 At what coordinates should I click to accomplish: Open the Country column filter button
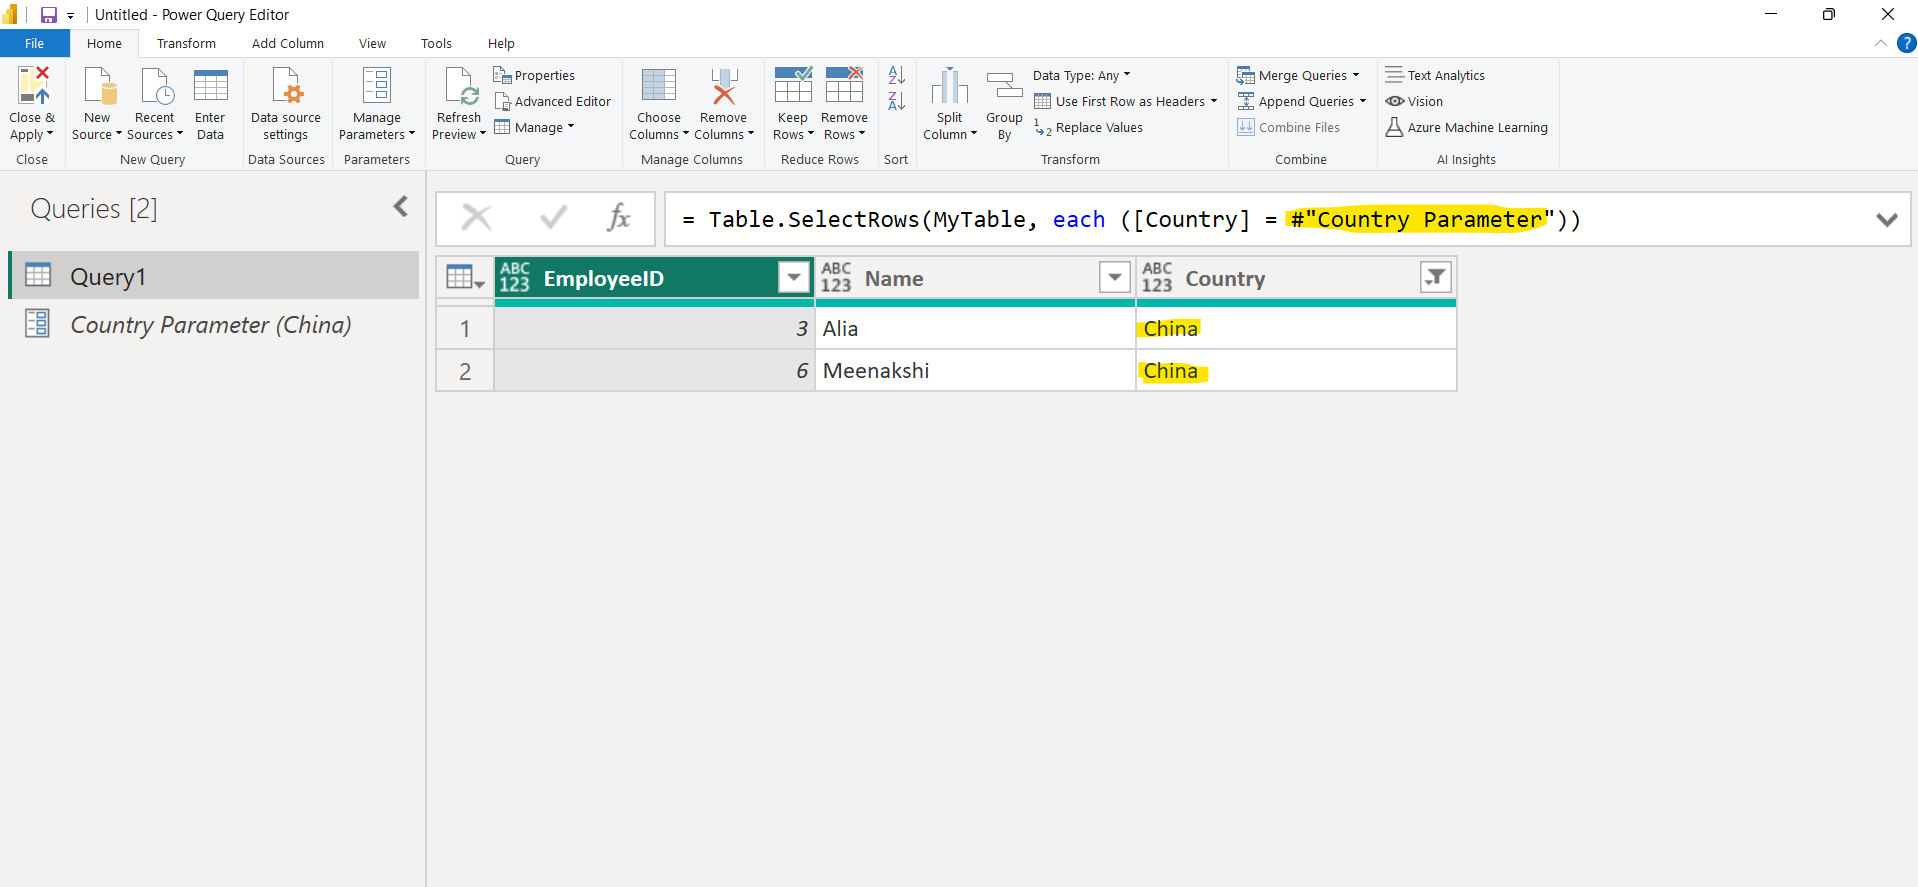coord(1435,277)
